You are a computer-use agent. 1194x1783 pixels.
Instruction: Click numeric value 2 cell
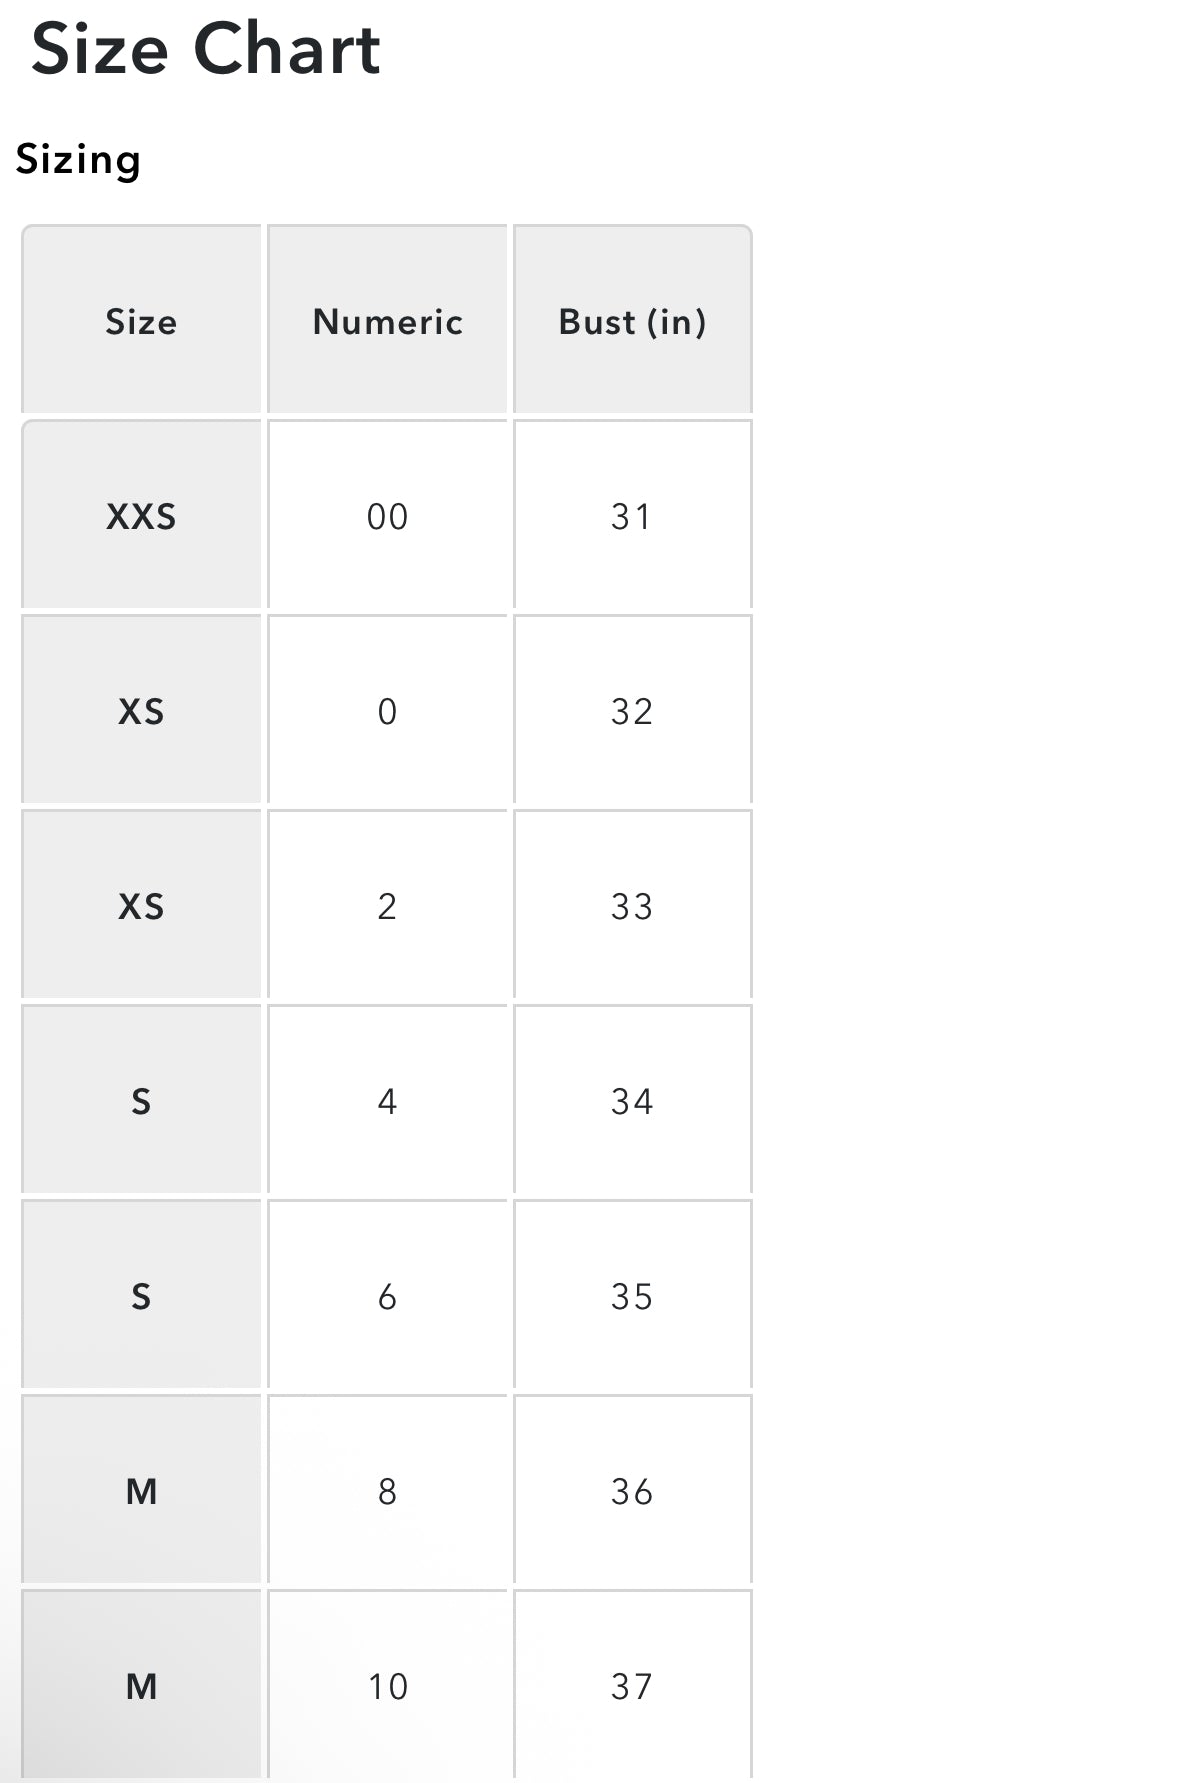click(x=387, y=905)
